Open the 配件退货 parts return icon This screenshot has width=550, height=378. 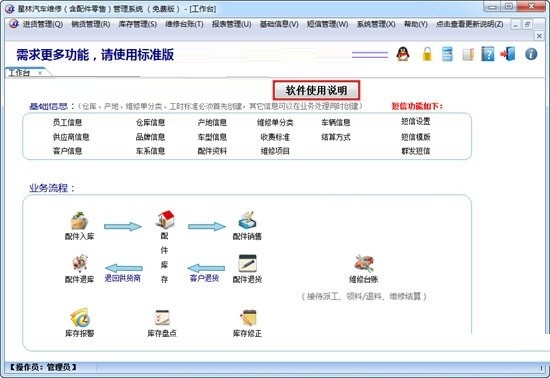click(x=247, y=263)
